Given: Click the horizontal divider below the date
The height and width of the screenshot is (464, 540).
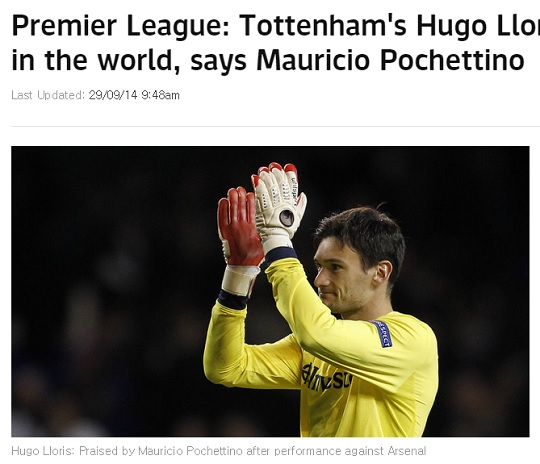Looking at the screenshot, I should click(x=276, y=126).
